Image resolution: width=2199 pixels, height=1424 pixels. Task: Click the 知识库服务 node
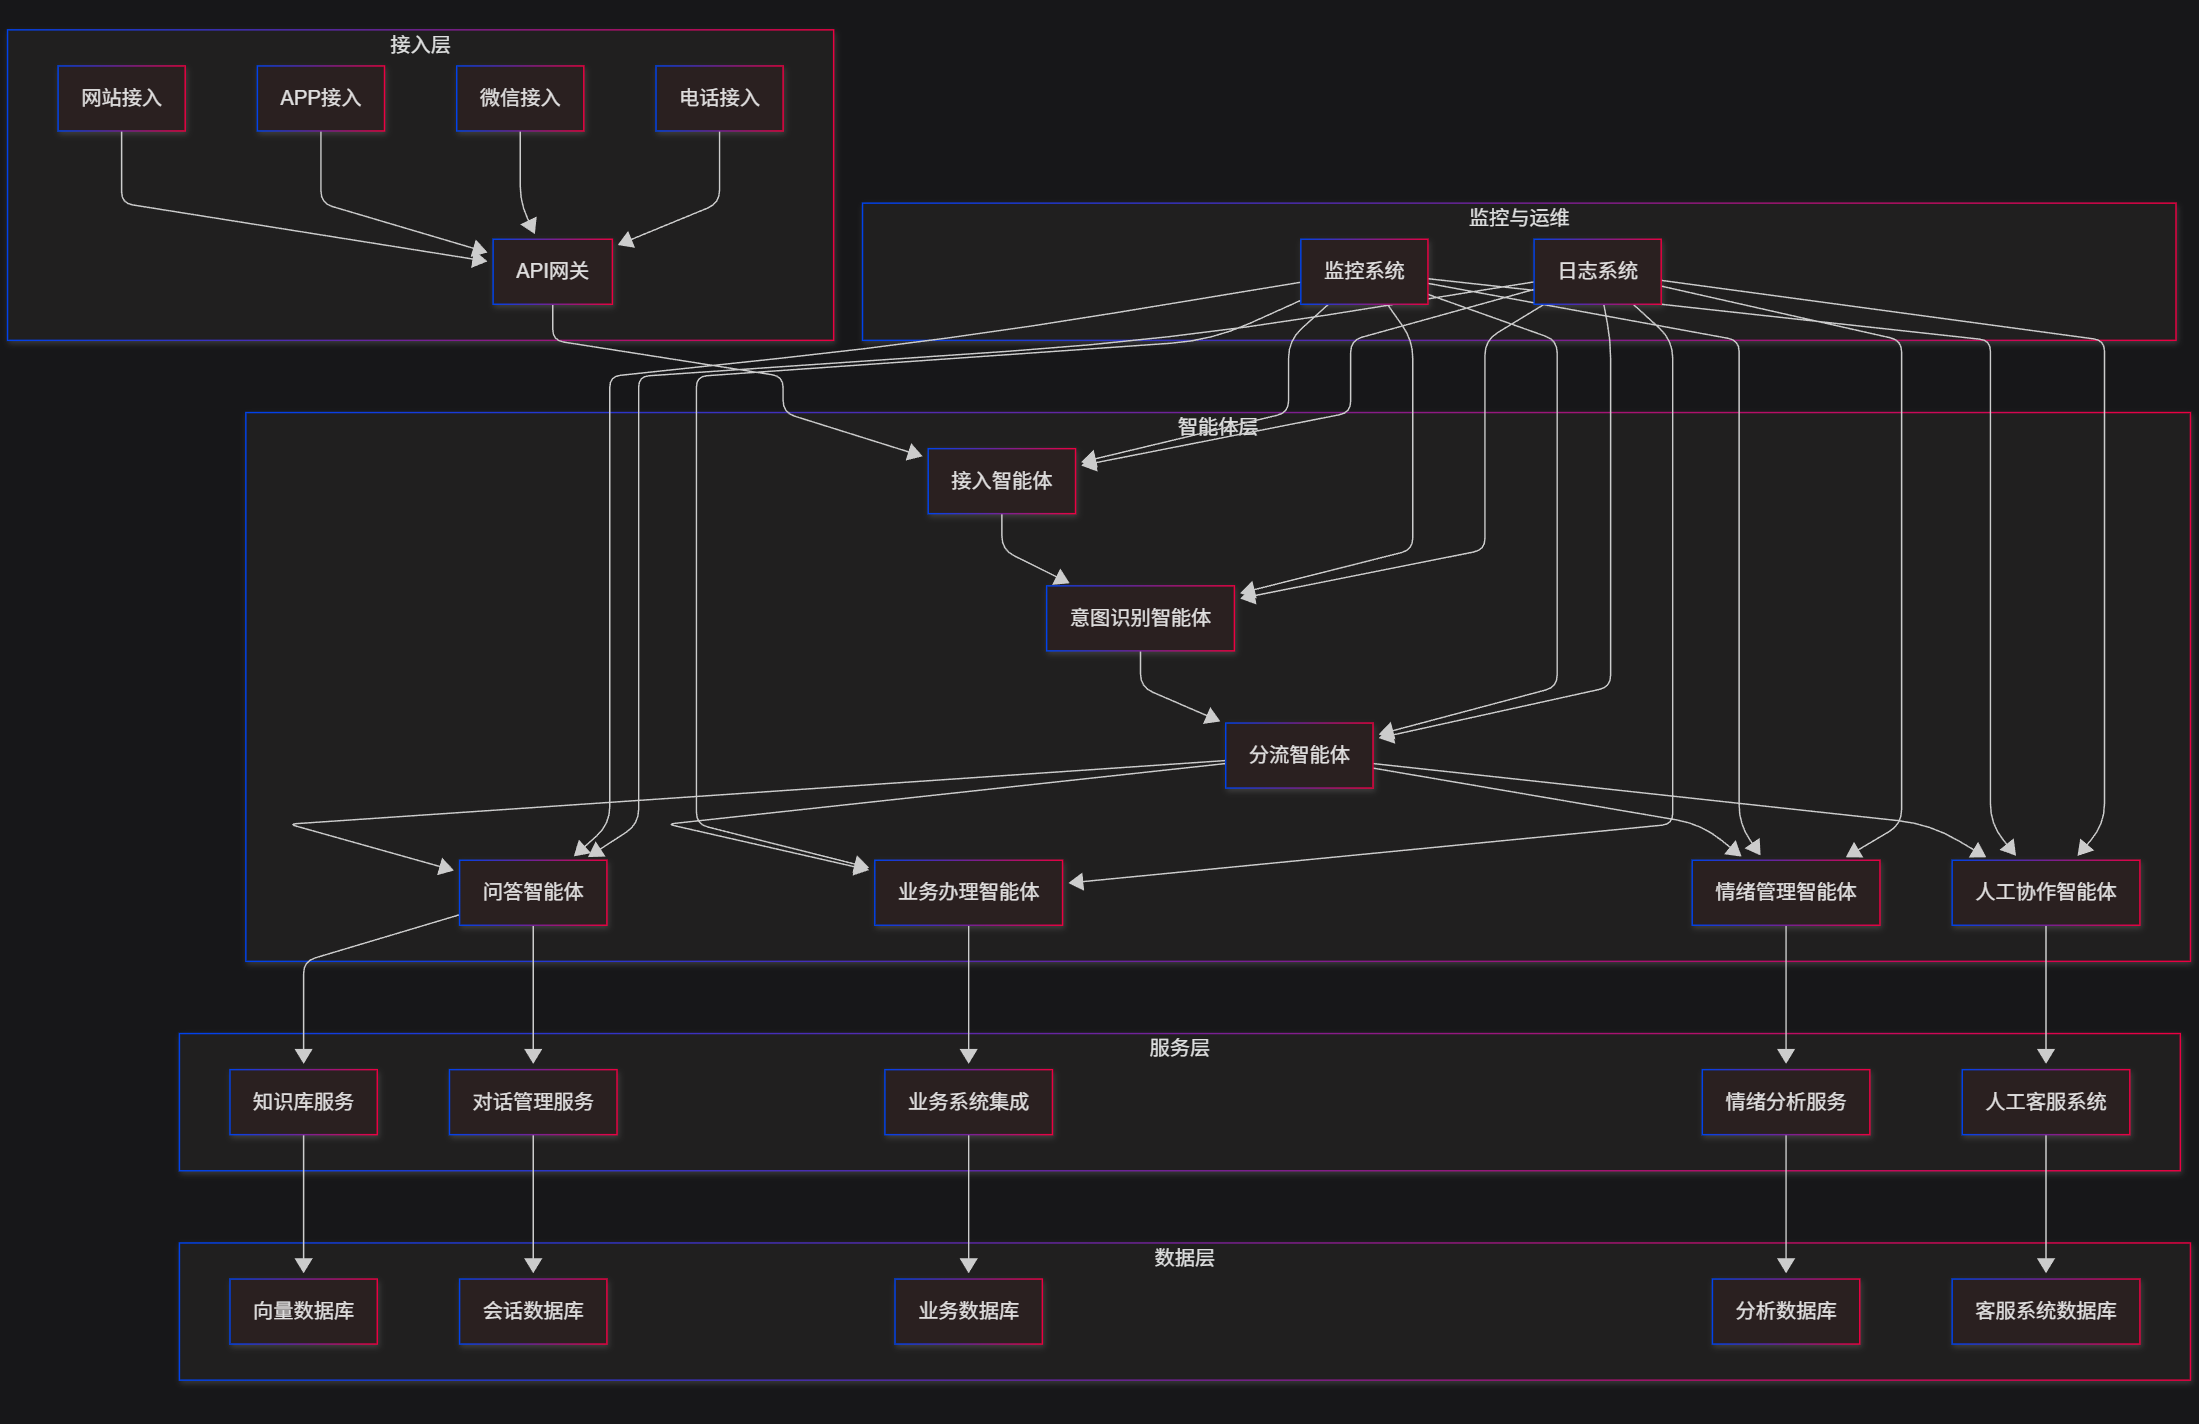tap(303, 1102)
